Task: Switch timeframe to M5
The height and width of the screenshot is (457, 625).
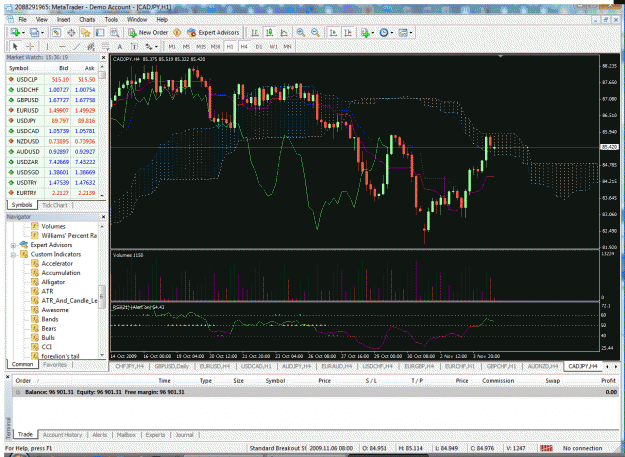Action: pyautogui.click(x=186, y=47)
